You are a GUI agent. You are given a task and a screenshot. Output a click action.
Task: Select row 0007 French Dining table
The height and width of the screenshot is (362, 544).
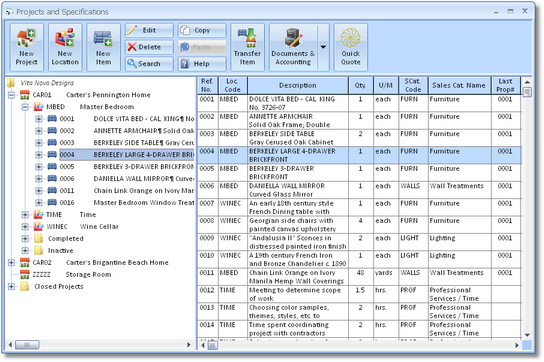[359, 207]
